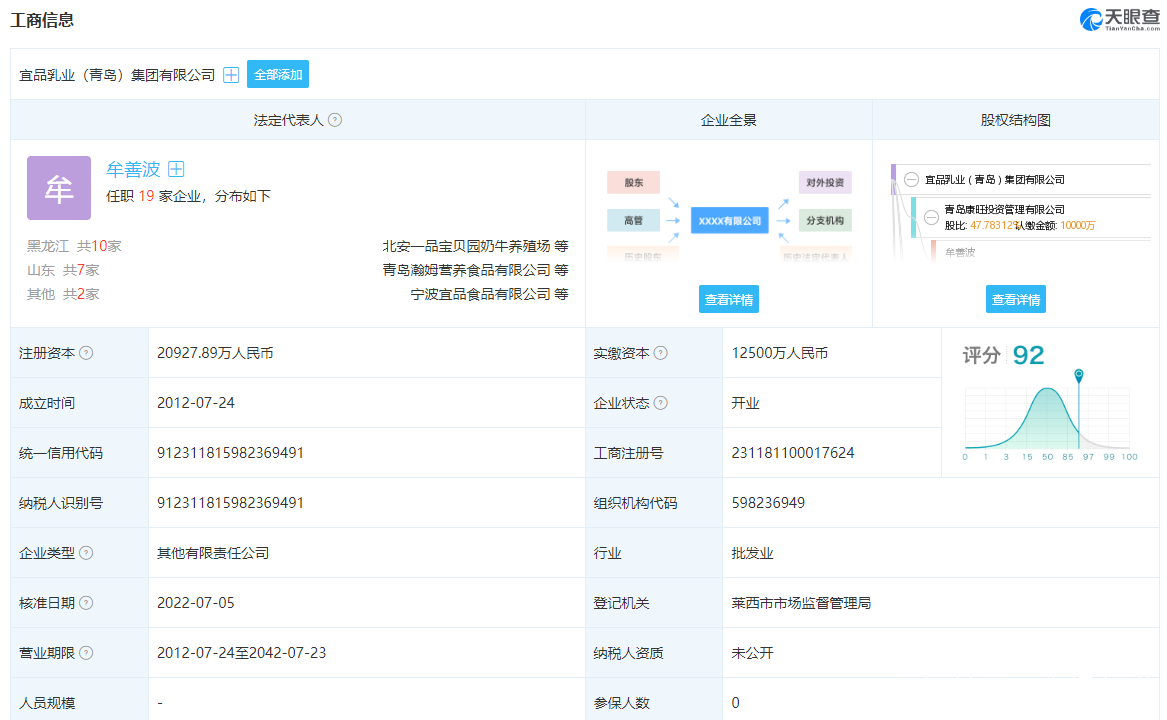Click the help icon beside 营业期限
The width and height of the screenshot is (1167, 720).
click(86, 653)
